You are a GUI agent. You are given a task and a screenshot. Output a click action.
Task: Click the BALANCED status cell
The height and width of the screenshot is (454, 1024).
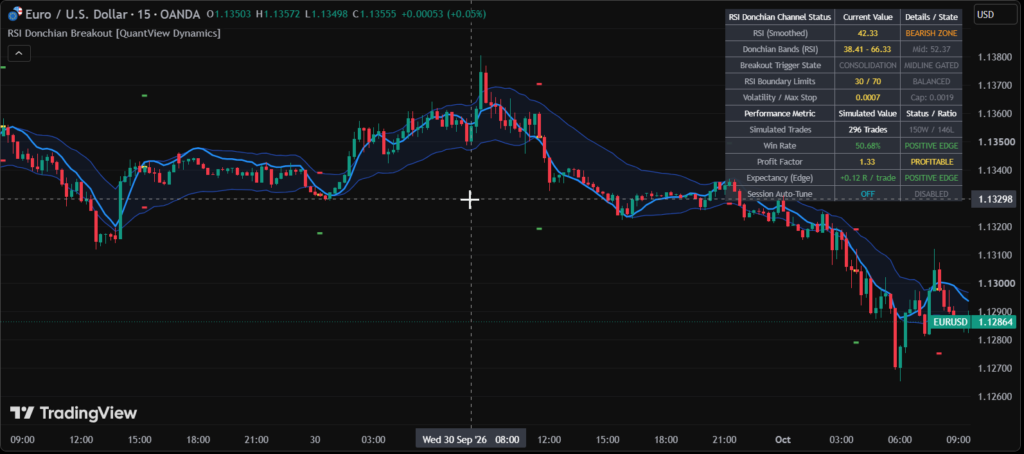[931, 81]
